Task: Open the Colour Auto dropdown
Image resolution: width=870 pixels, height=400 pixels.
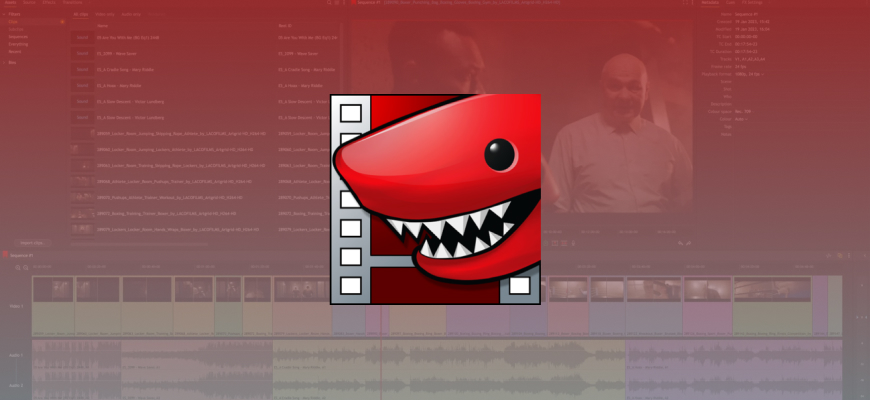Action: [741, 119]
